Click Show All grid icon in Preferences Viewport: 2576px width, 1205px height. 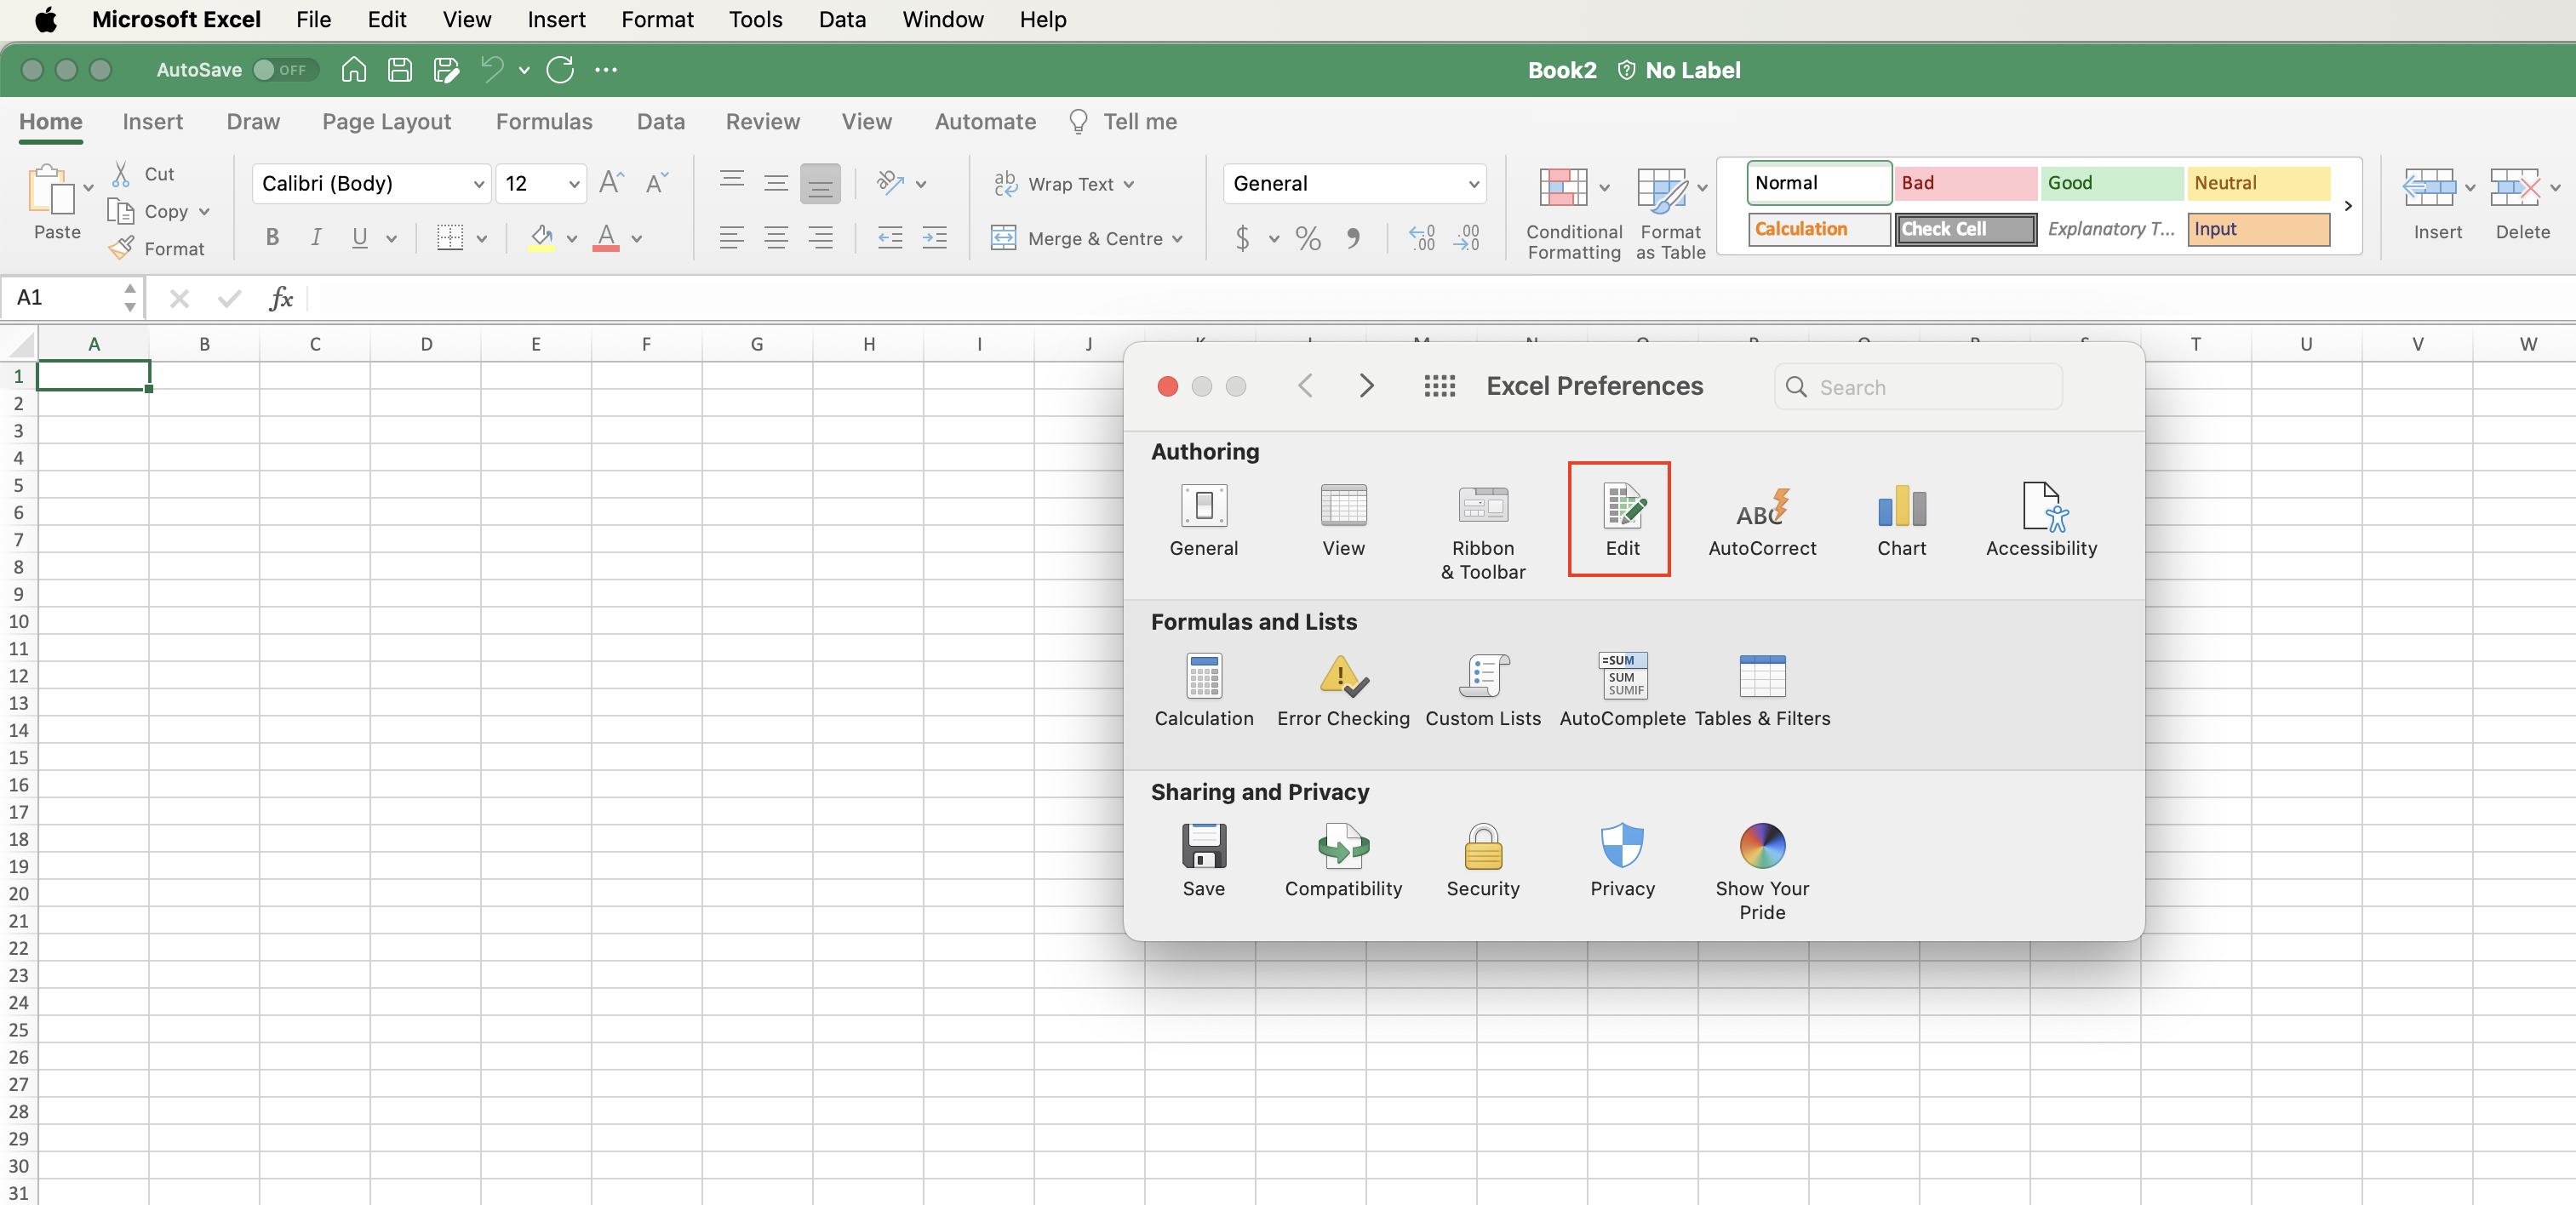pyautogui.click(x=1439, y=386)
